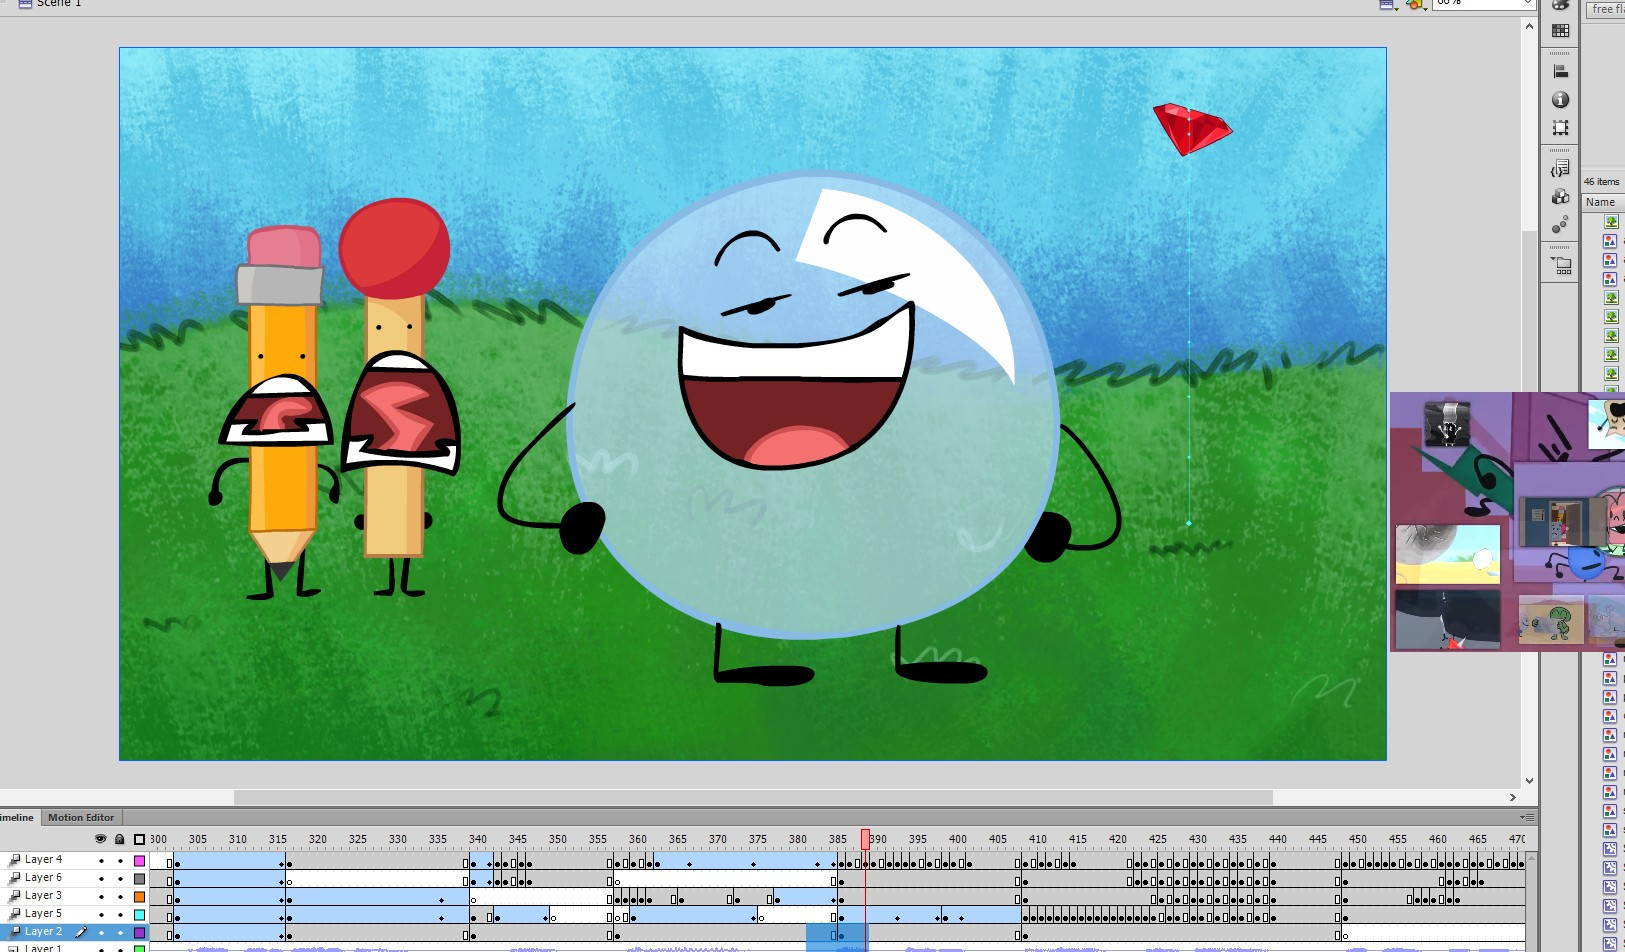
Task: Click the lock all layers padlock icon
Action: (120, 839)
